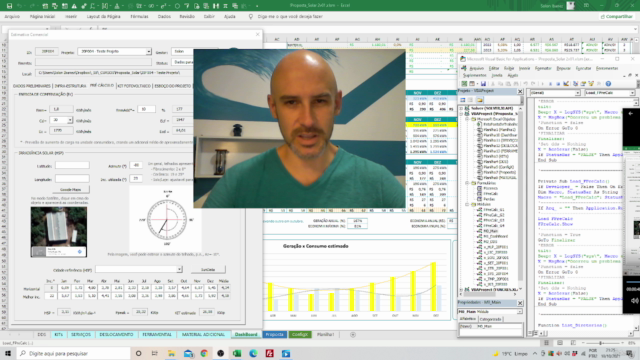Open the M0_Main dropdown in Properties panel
The width and height of the screenshot is (640, 360).
[x=519, y=312]
